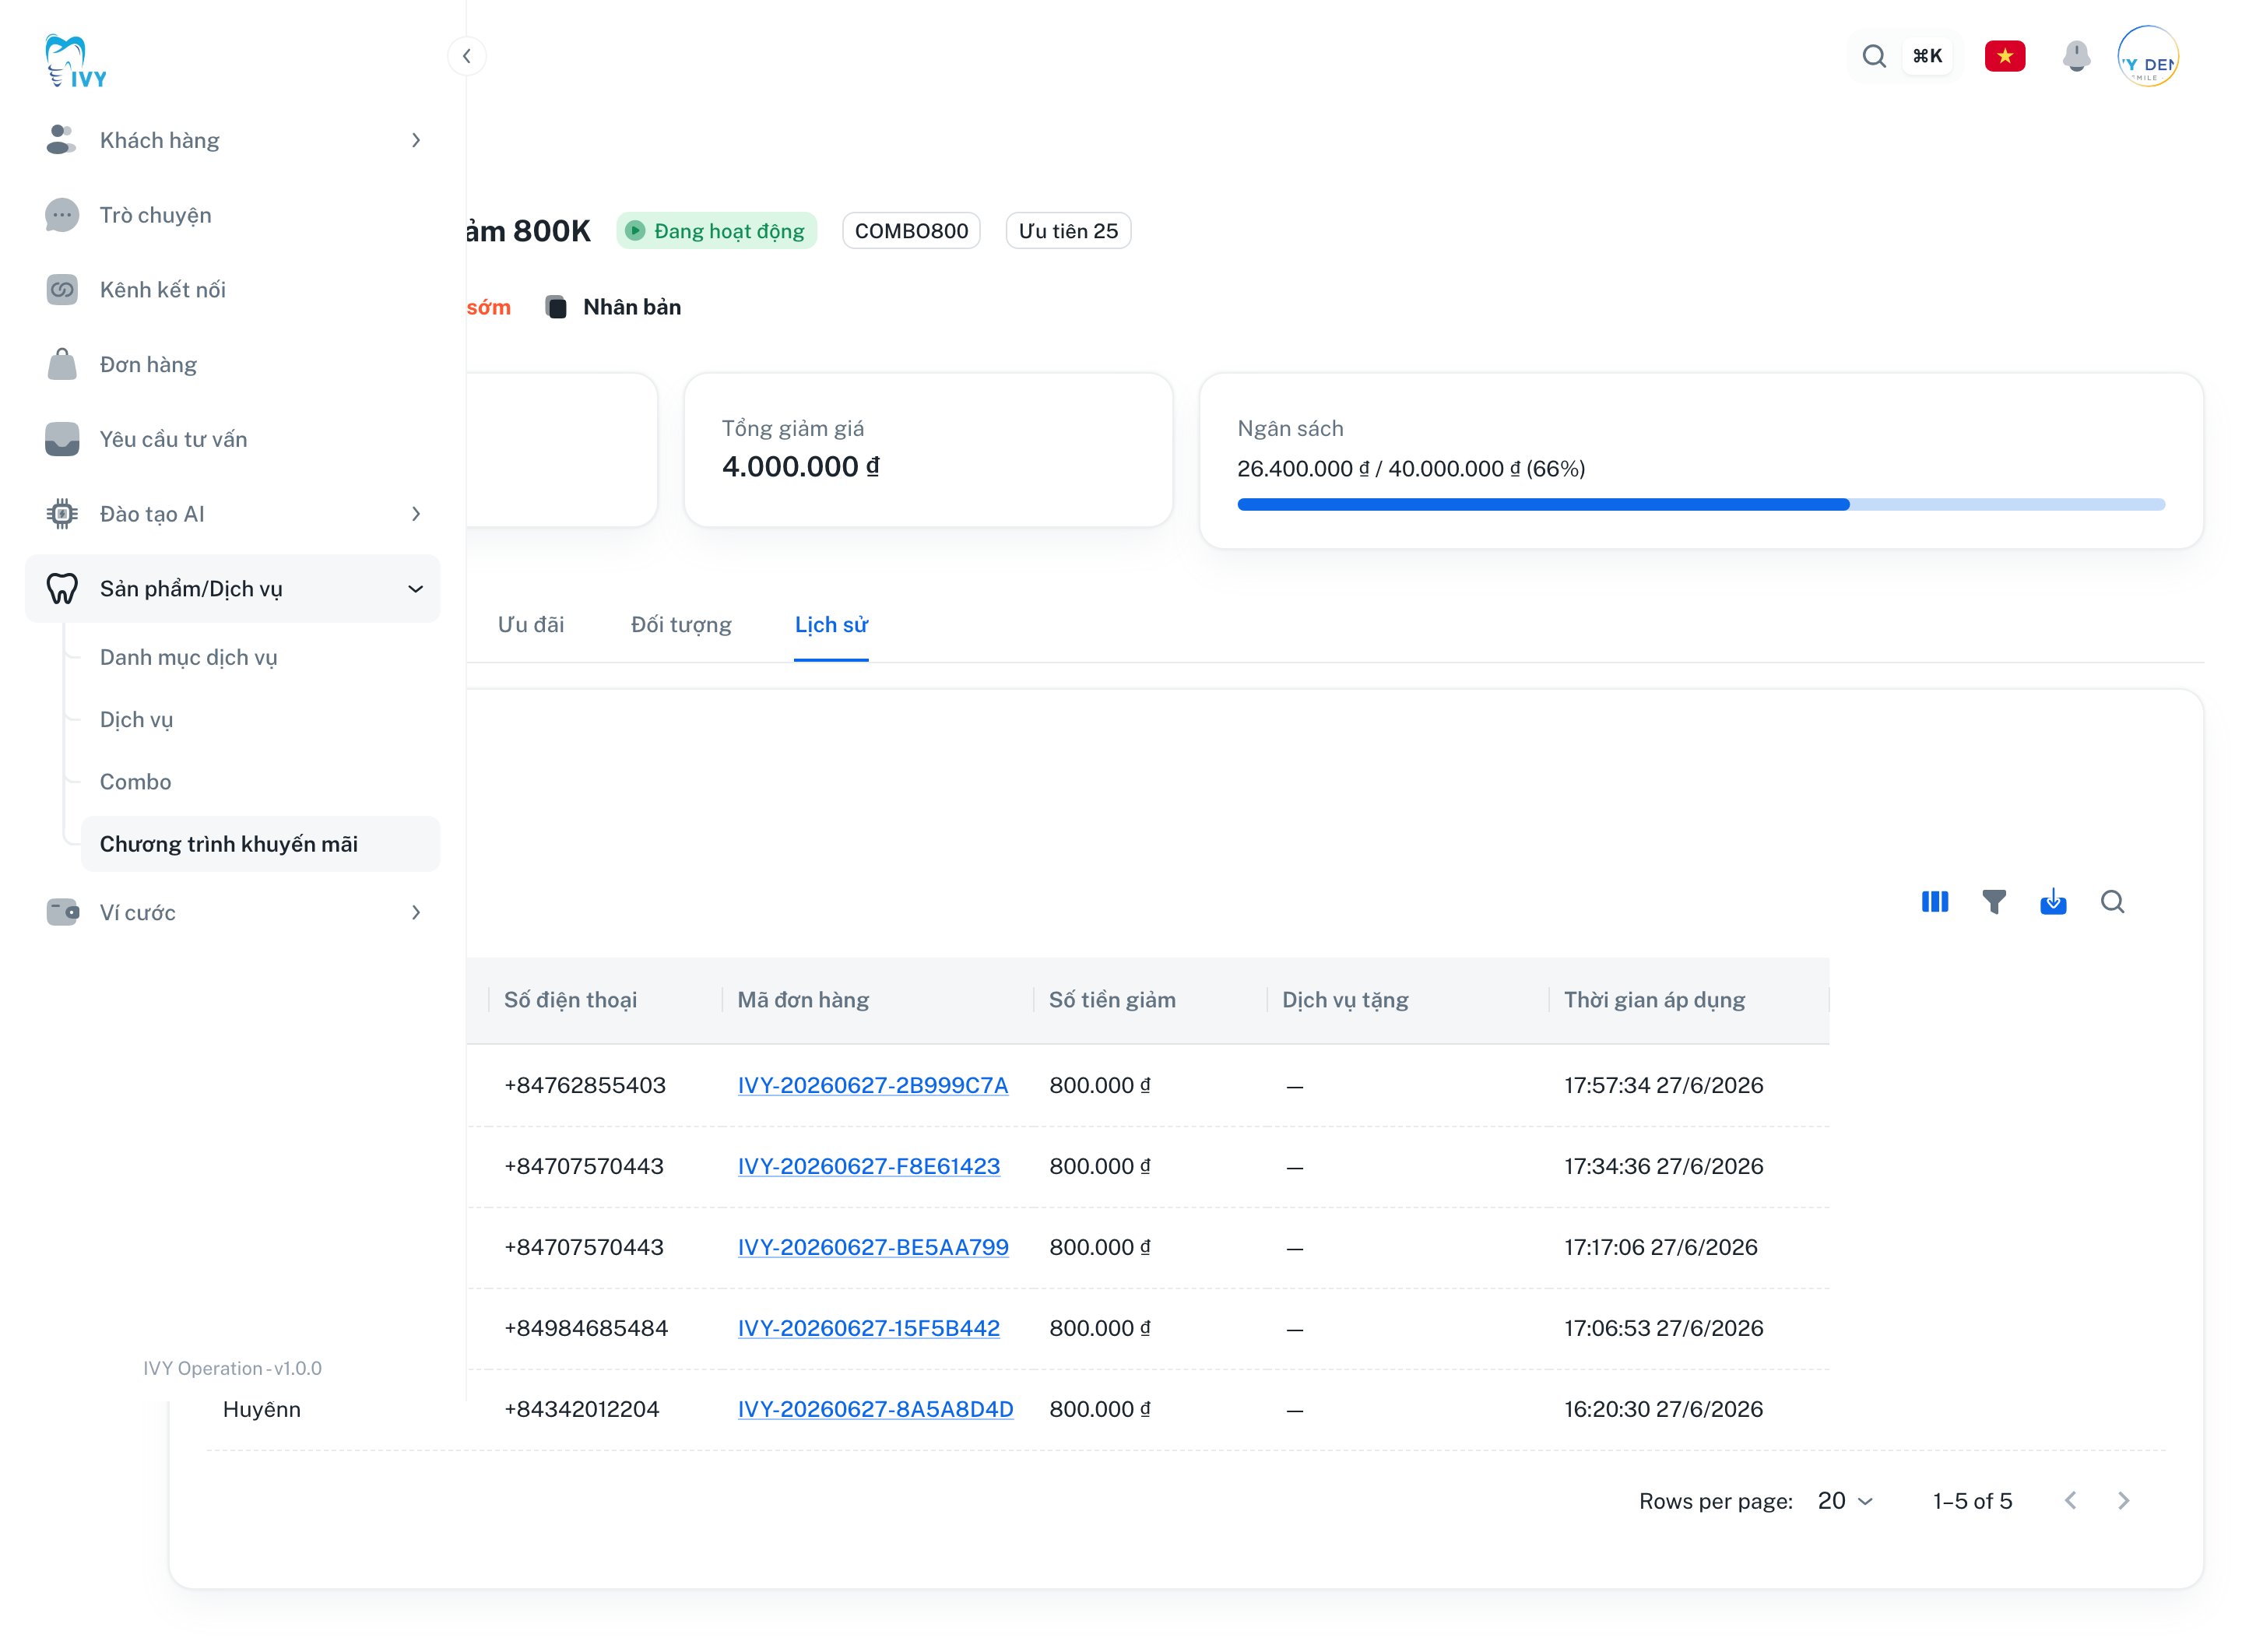Click customer name Huyênn
Image resolution: width=2242 pixels, height=1652 pixels.
261,1409
